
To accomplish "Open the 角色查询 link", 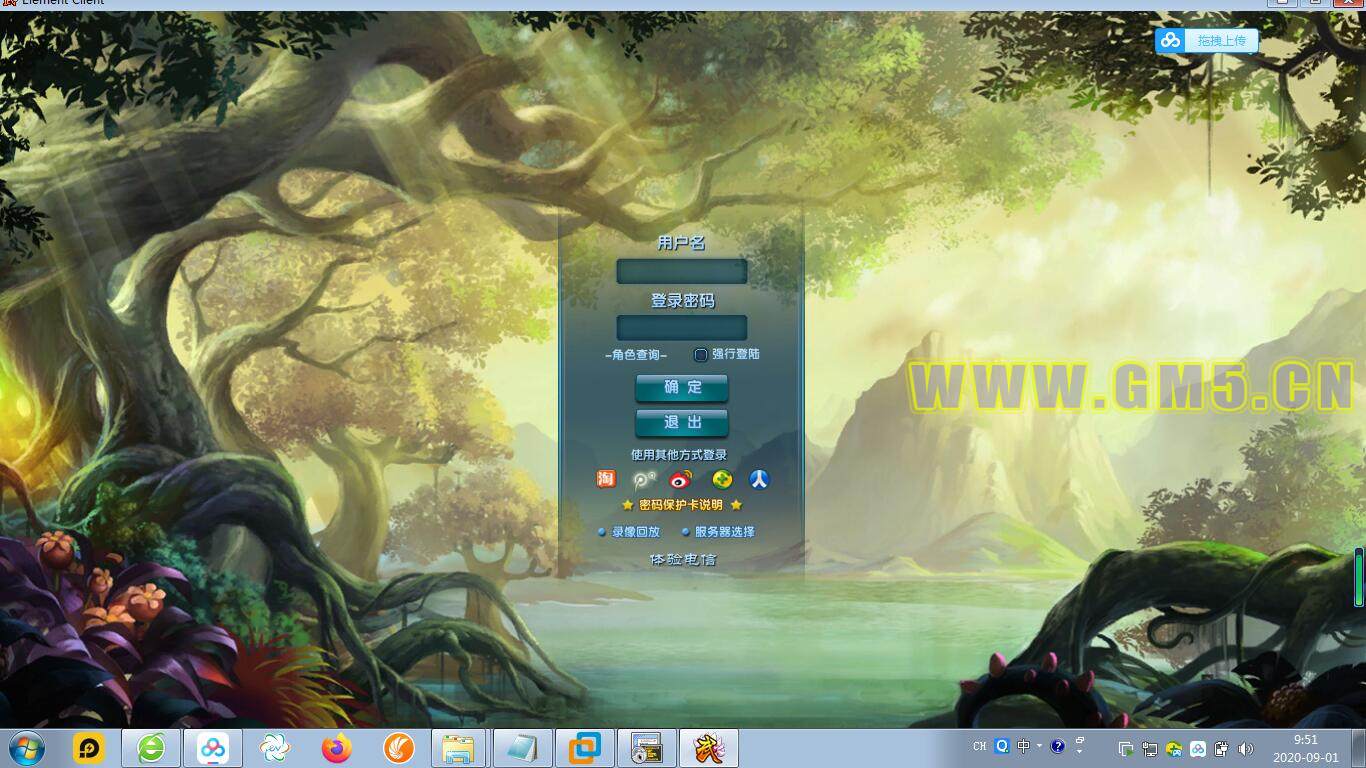I will click(x=636, y=355).
